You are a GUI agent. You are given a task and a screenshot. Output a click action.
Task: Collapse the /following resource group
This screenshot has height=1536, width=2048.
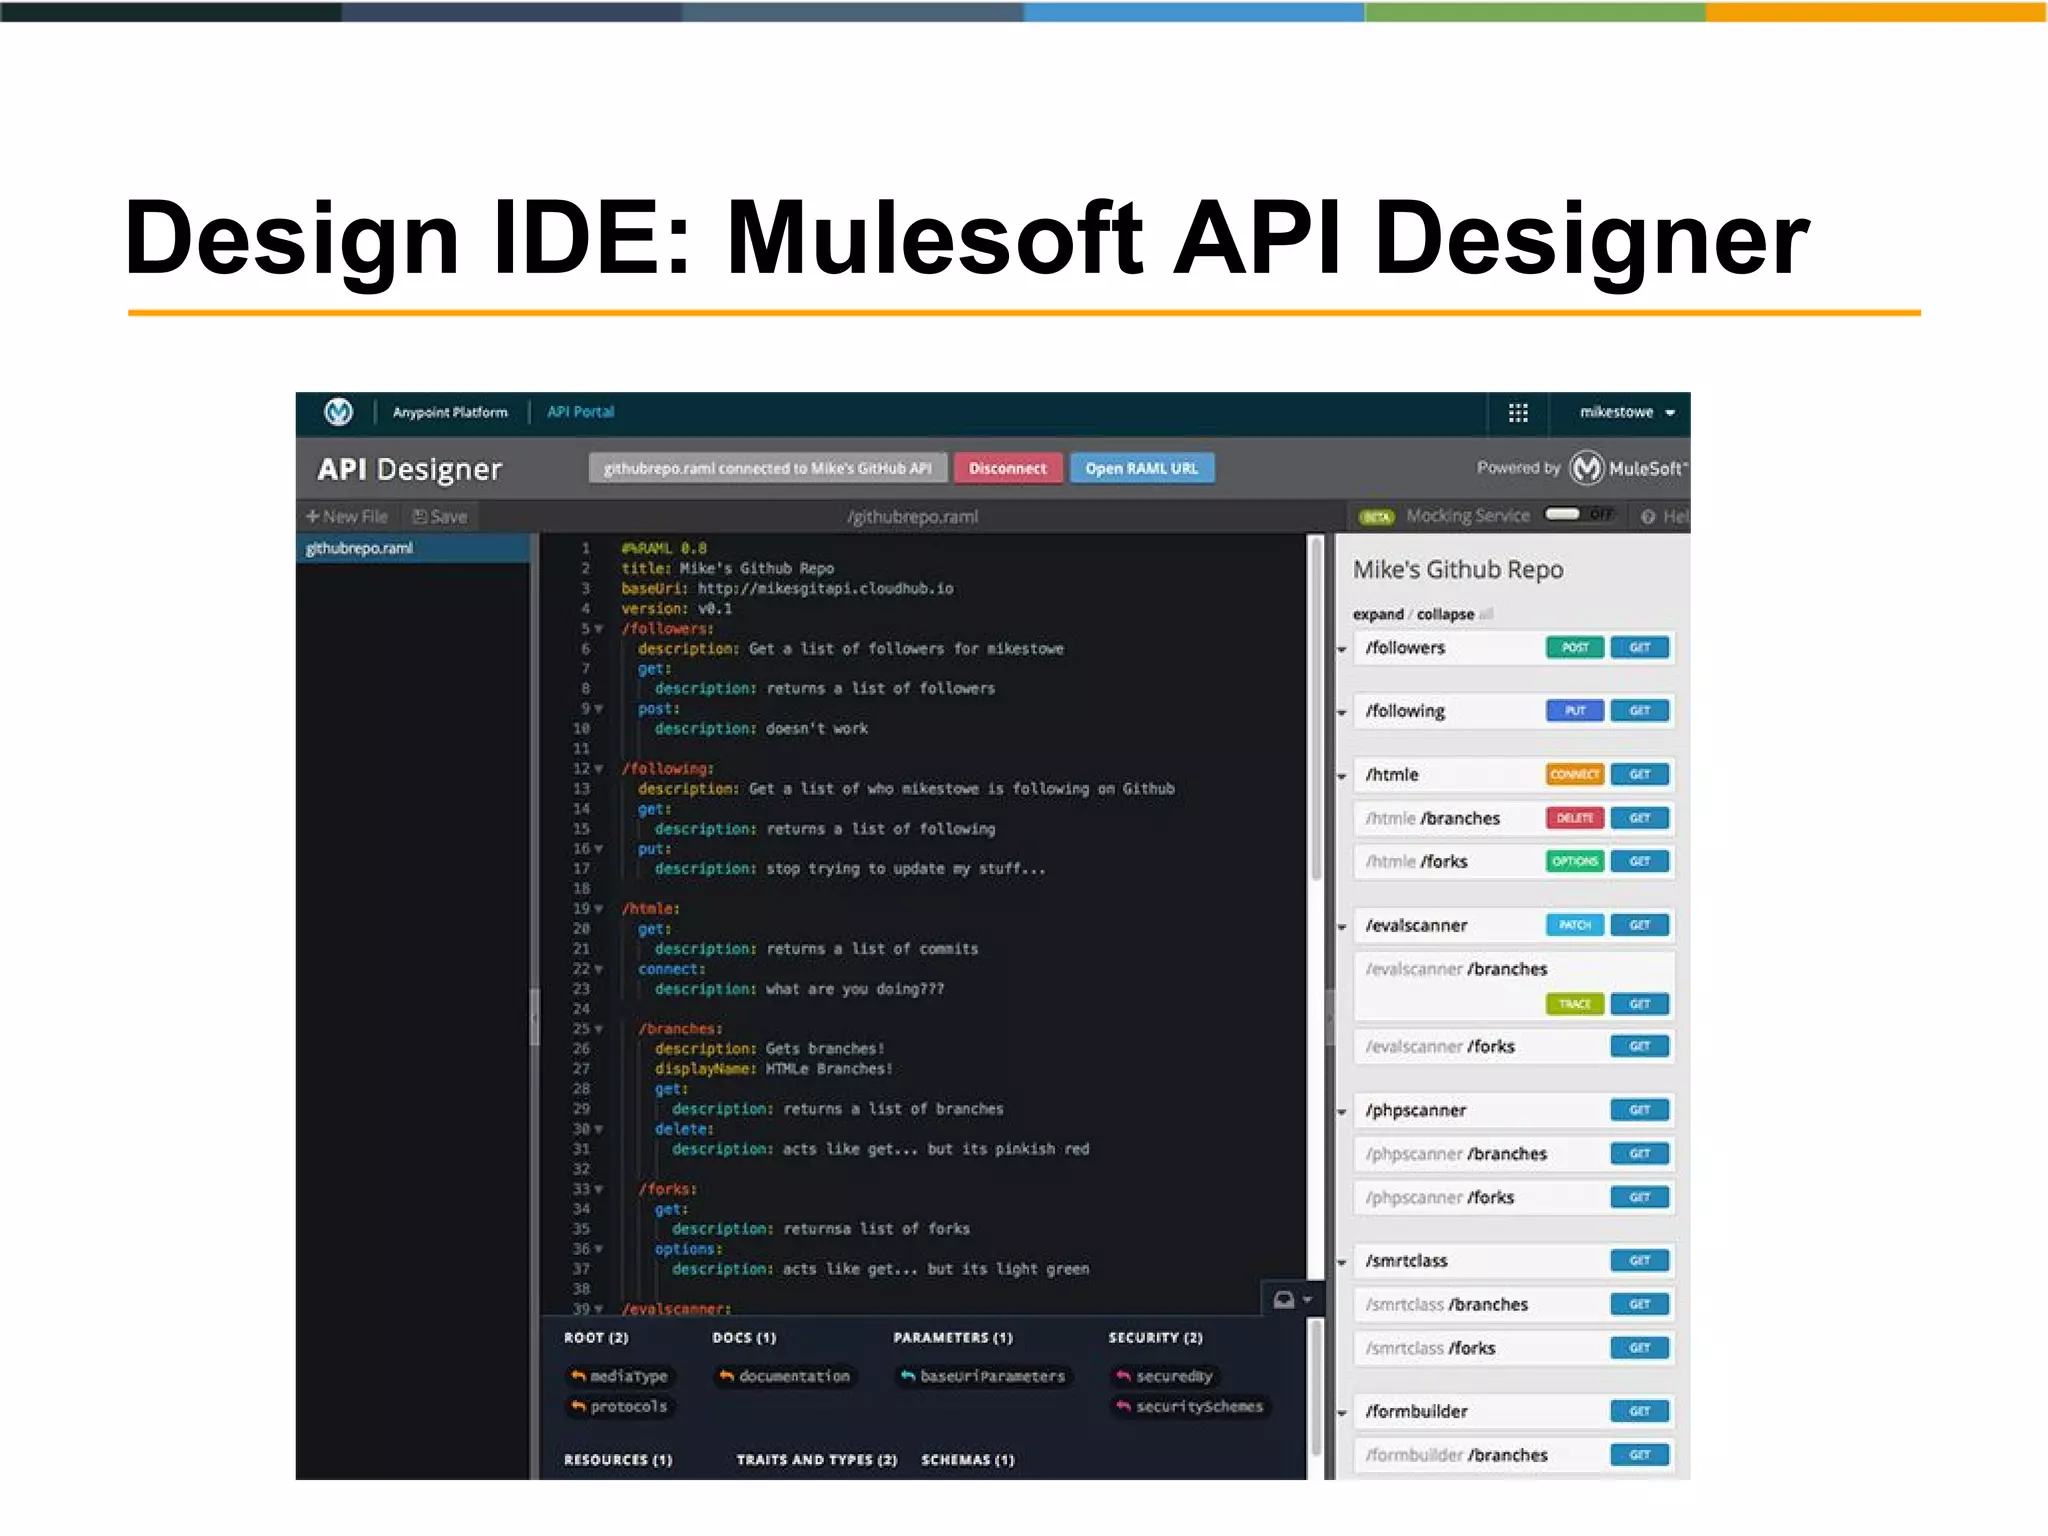(x=1342, y=712)
